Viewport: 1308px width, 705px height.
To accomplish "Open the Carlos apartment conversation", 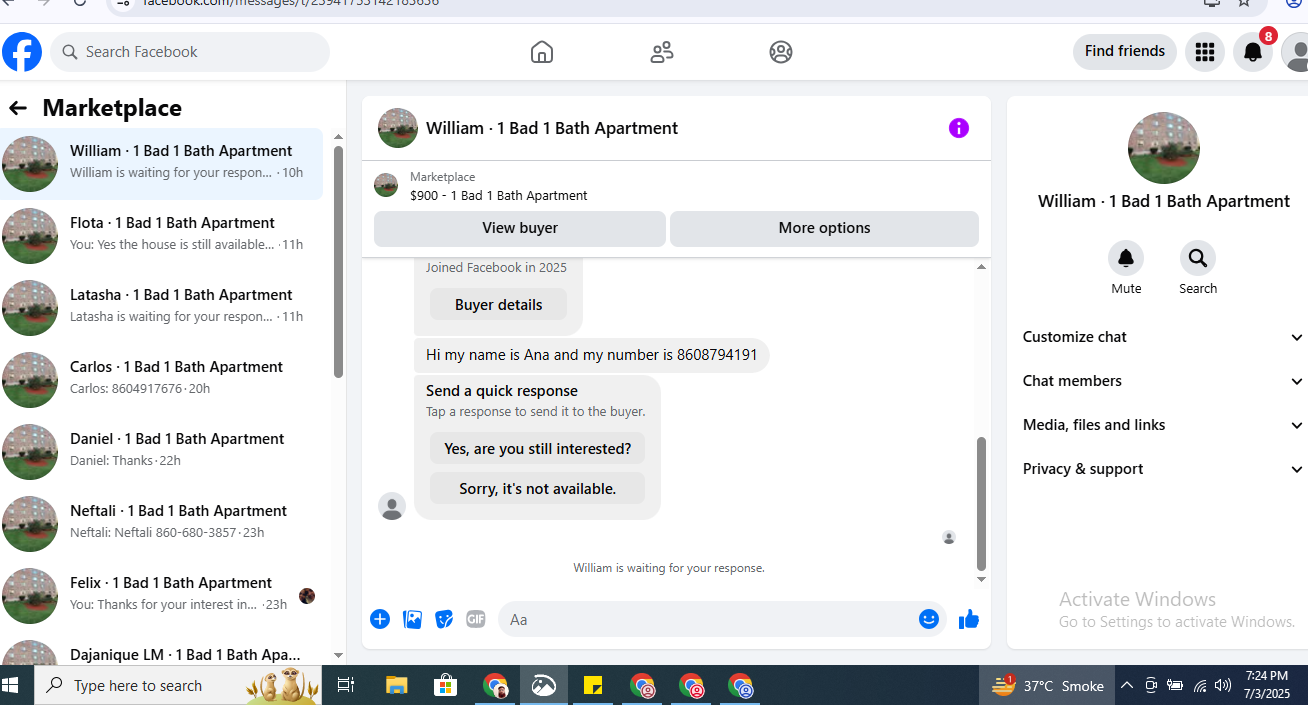I will (162, 379).
